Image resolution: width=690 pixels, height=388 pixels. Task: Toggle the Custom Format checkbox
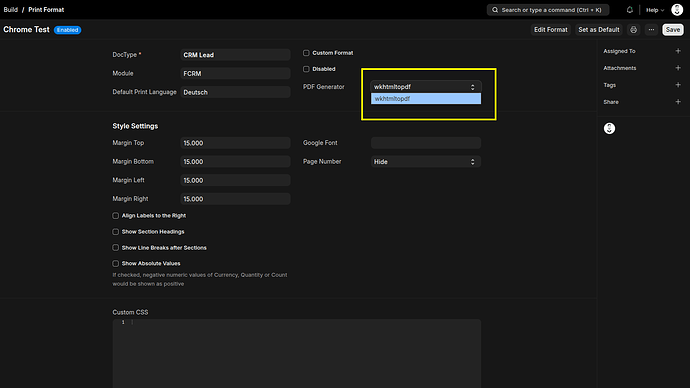pos(306,53)
